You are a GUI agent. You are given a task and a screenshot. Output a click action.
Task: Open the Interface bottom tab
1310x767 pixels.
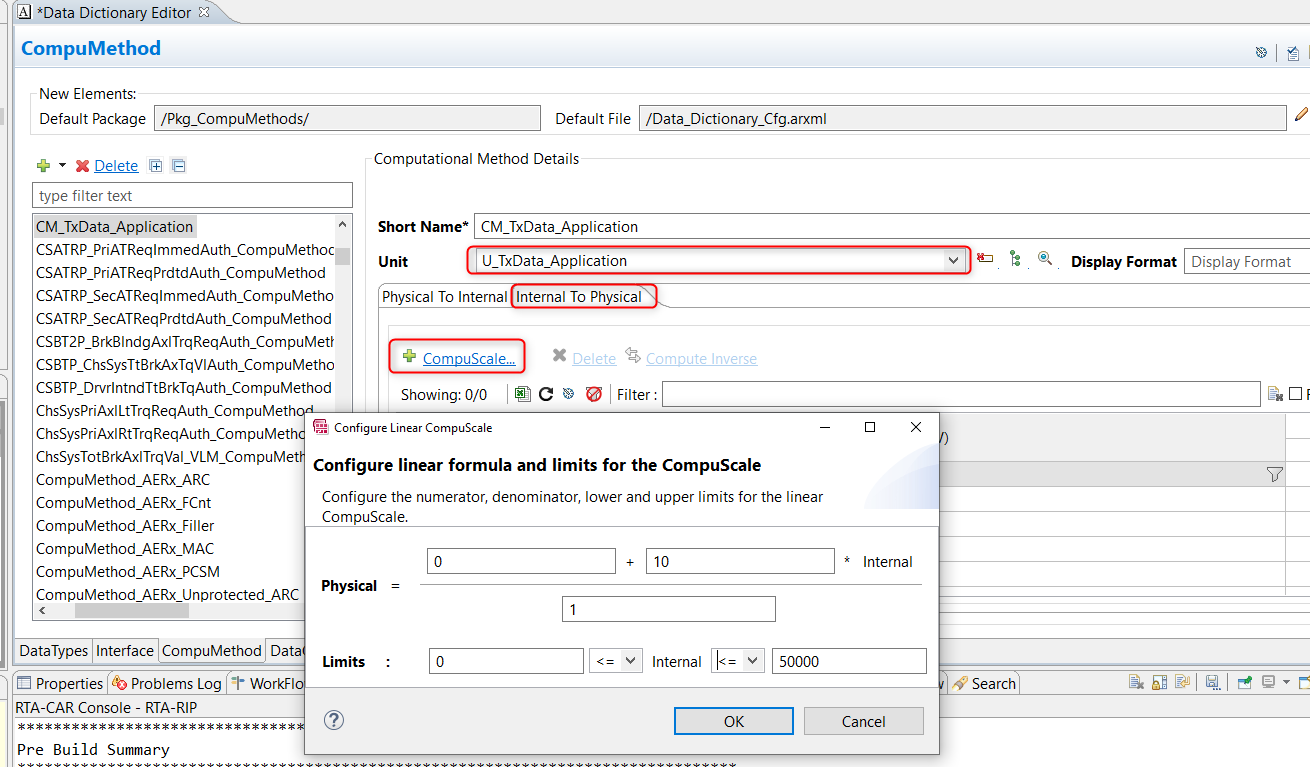tap(125, 651)
